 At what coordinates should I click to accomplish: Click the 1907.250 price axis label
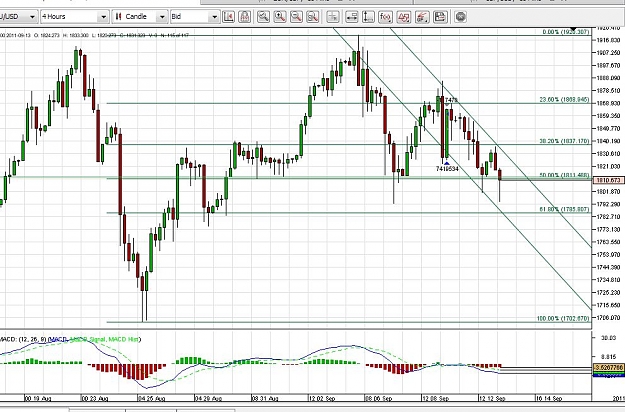pyautogui.click(x=609, y=53)
